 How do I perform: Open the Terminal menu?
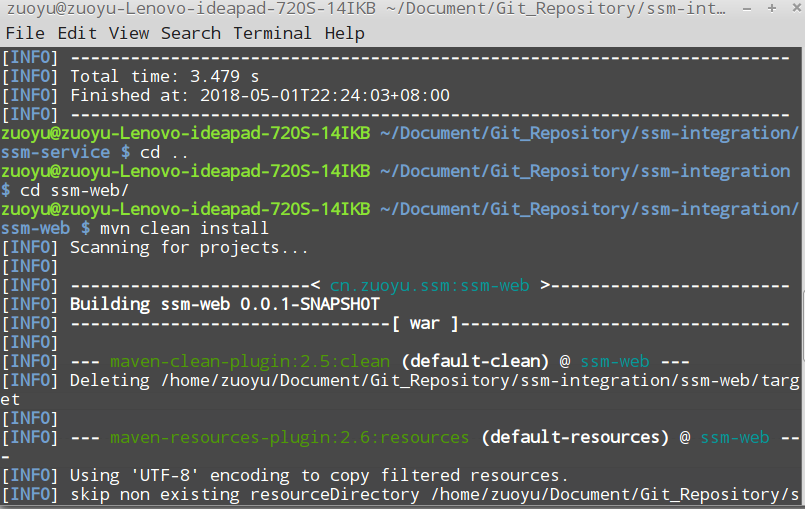273,33
